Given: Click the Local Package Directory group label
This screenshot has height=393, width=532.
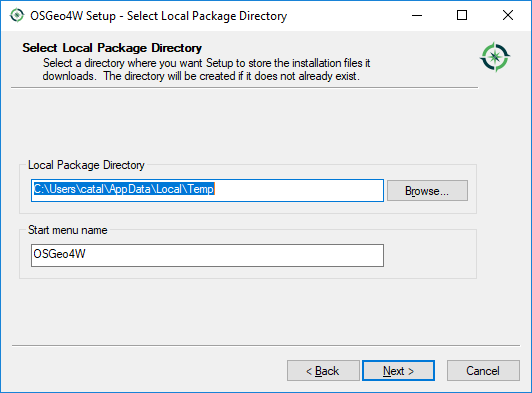Looking at the screenshot, I should 86,165.
